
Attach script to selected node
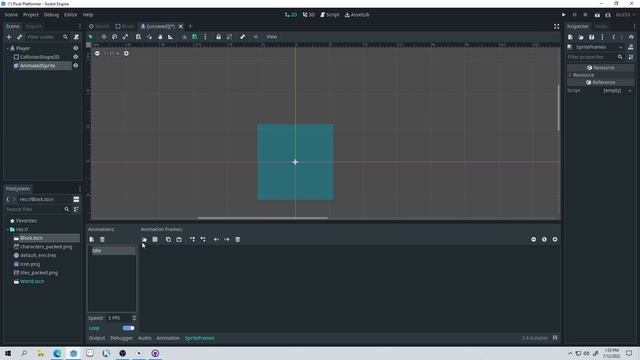[76, 37]
